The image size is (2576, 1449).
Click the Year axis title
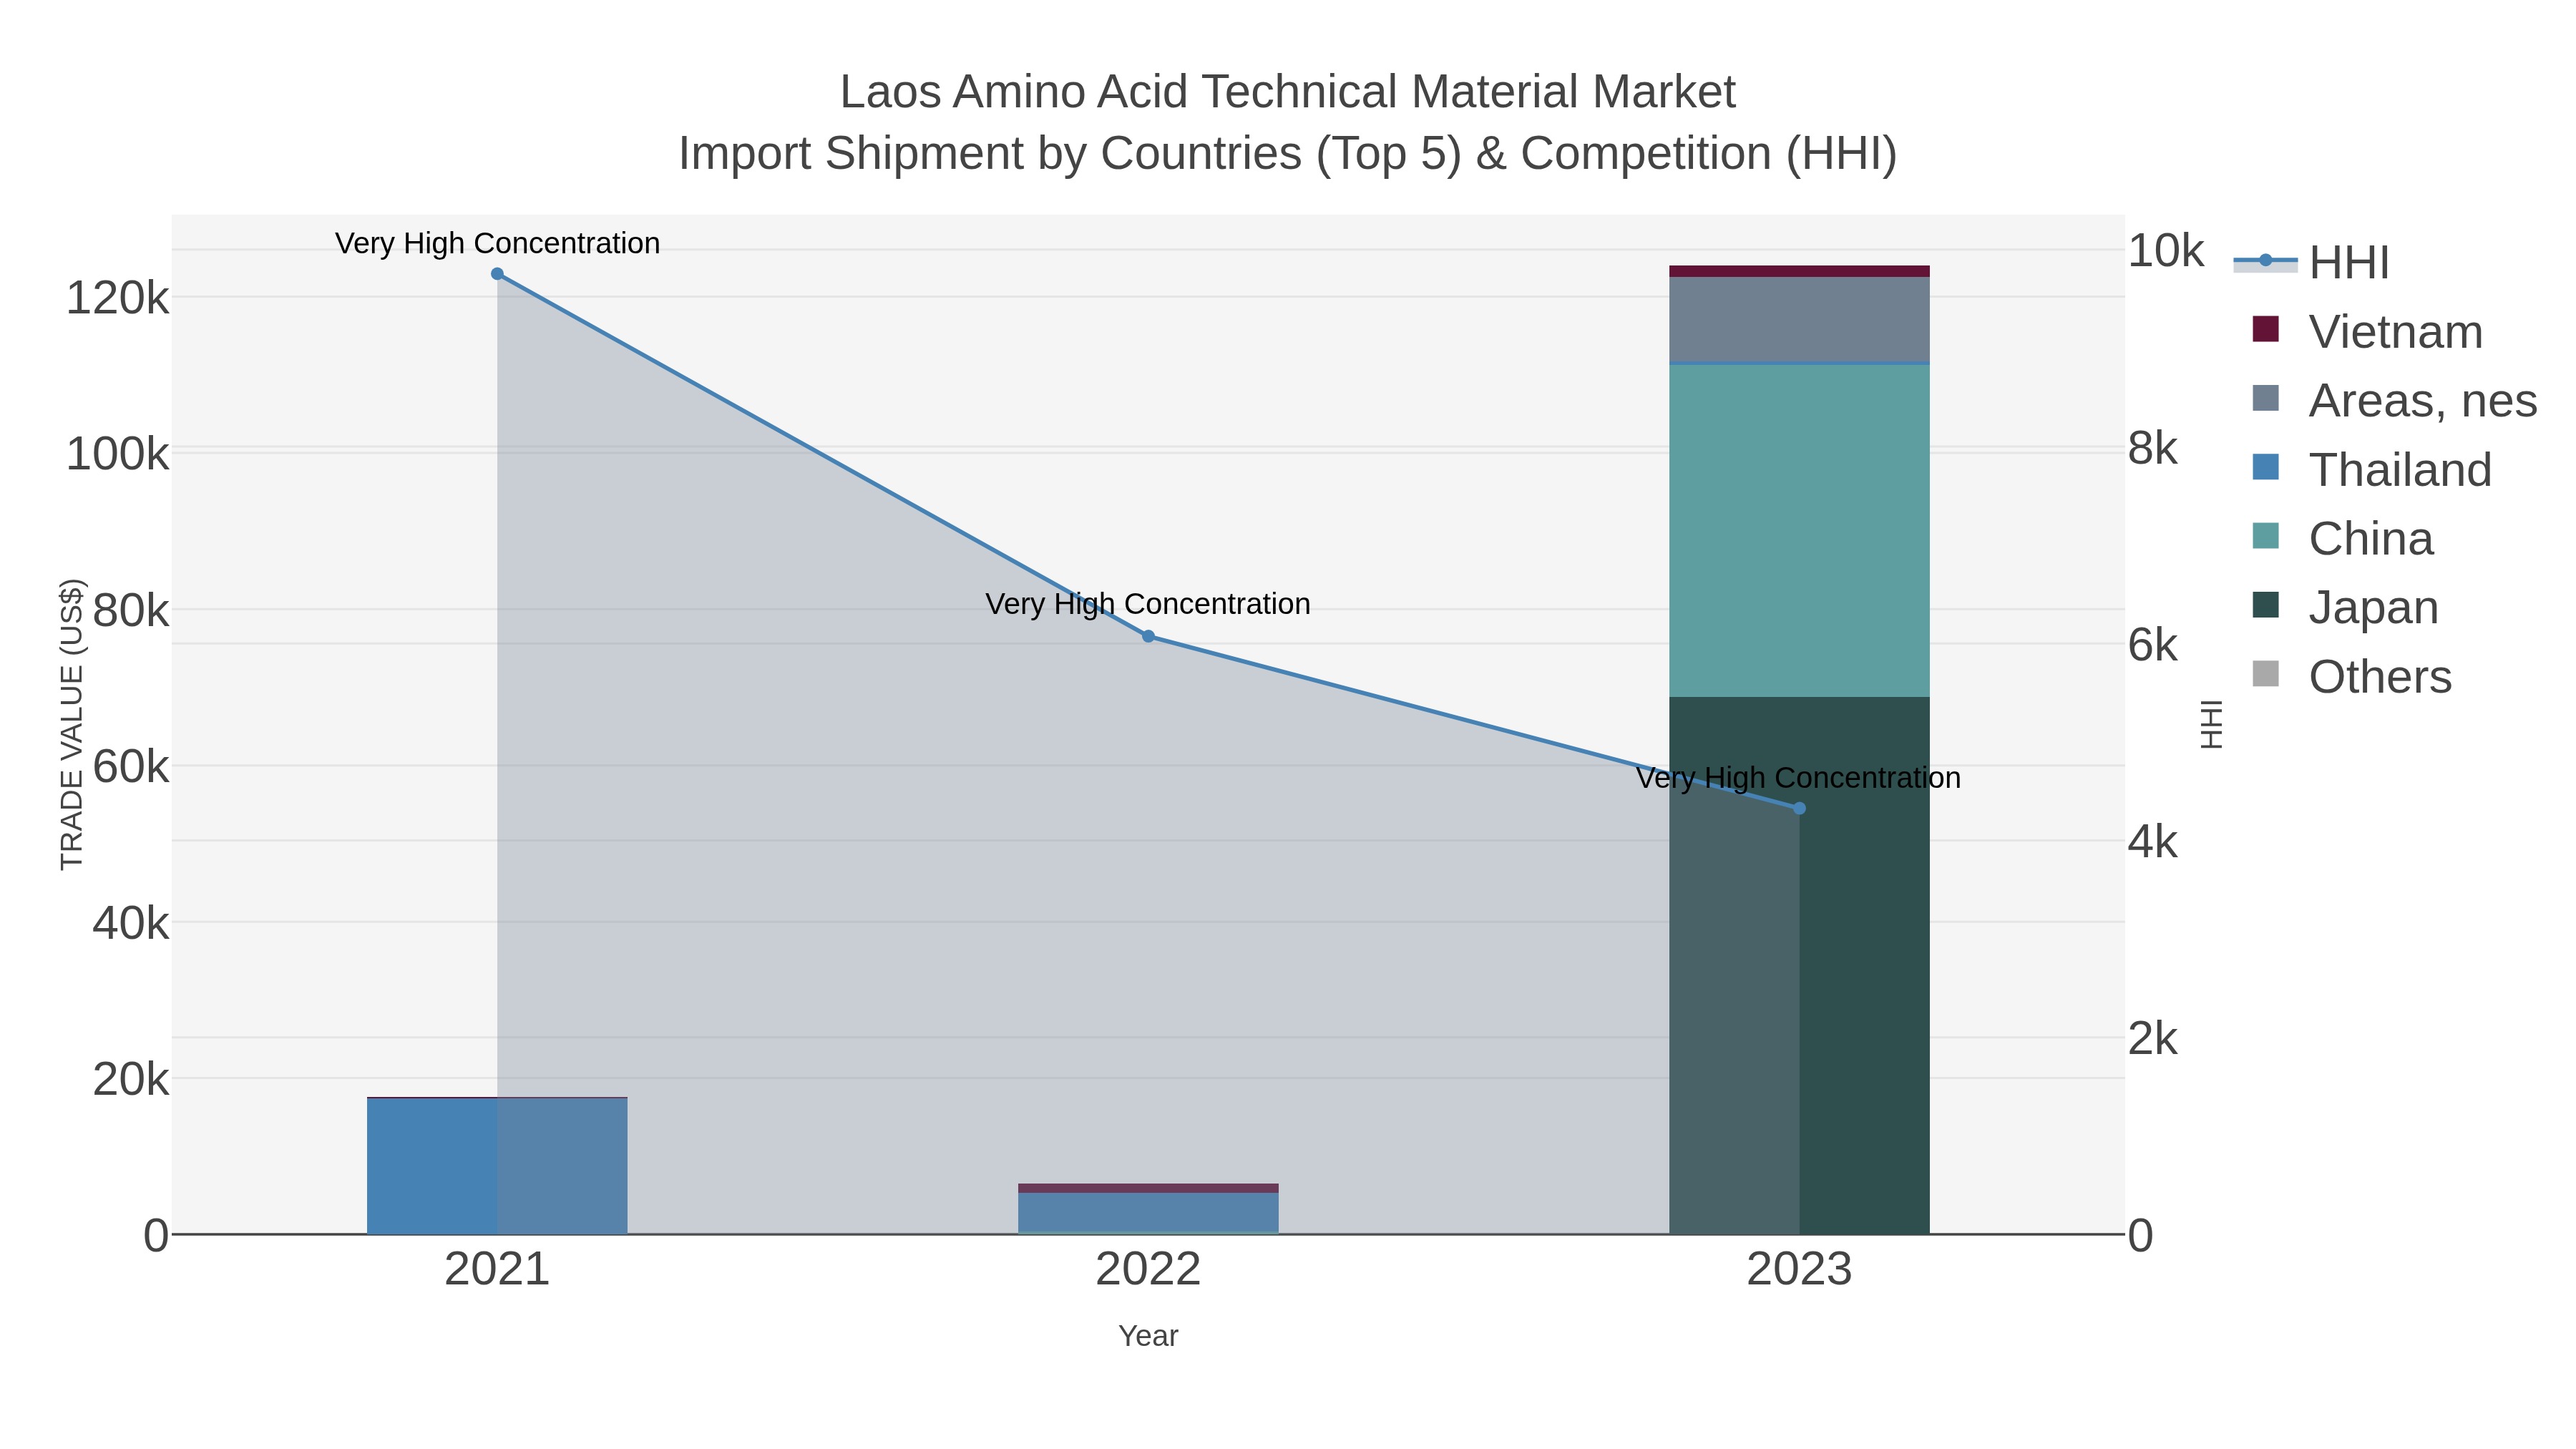click(x=1148, y=1336)
